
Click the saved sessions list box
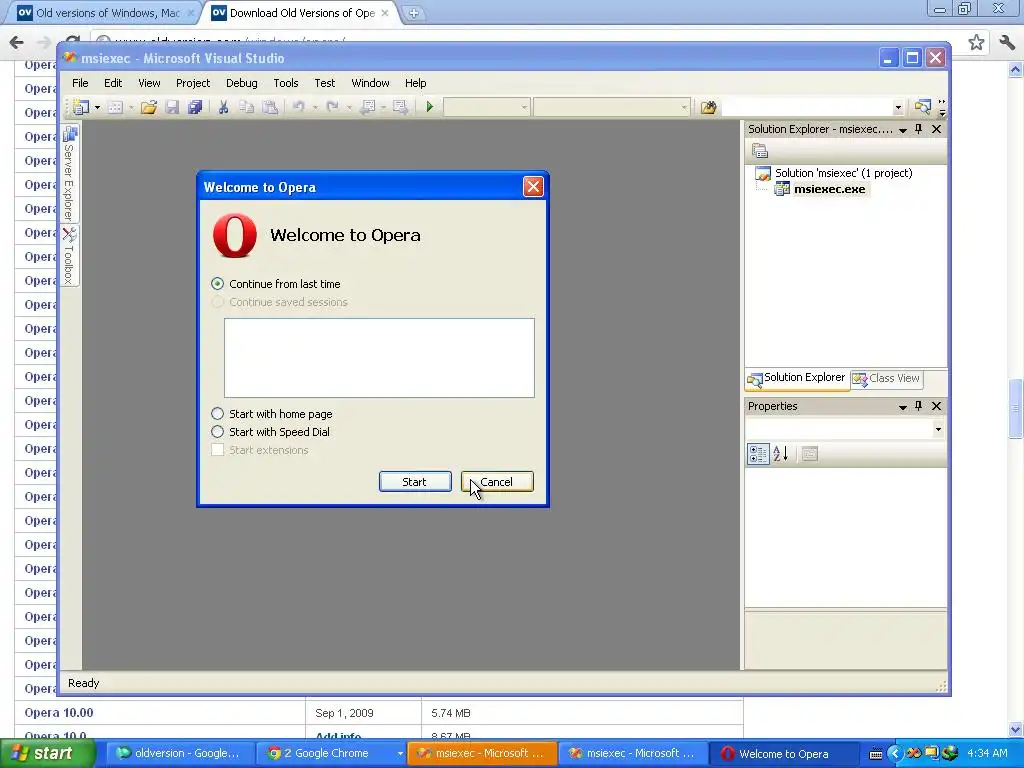(379, 358)
